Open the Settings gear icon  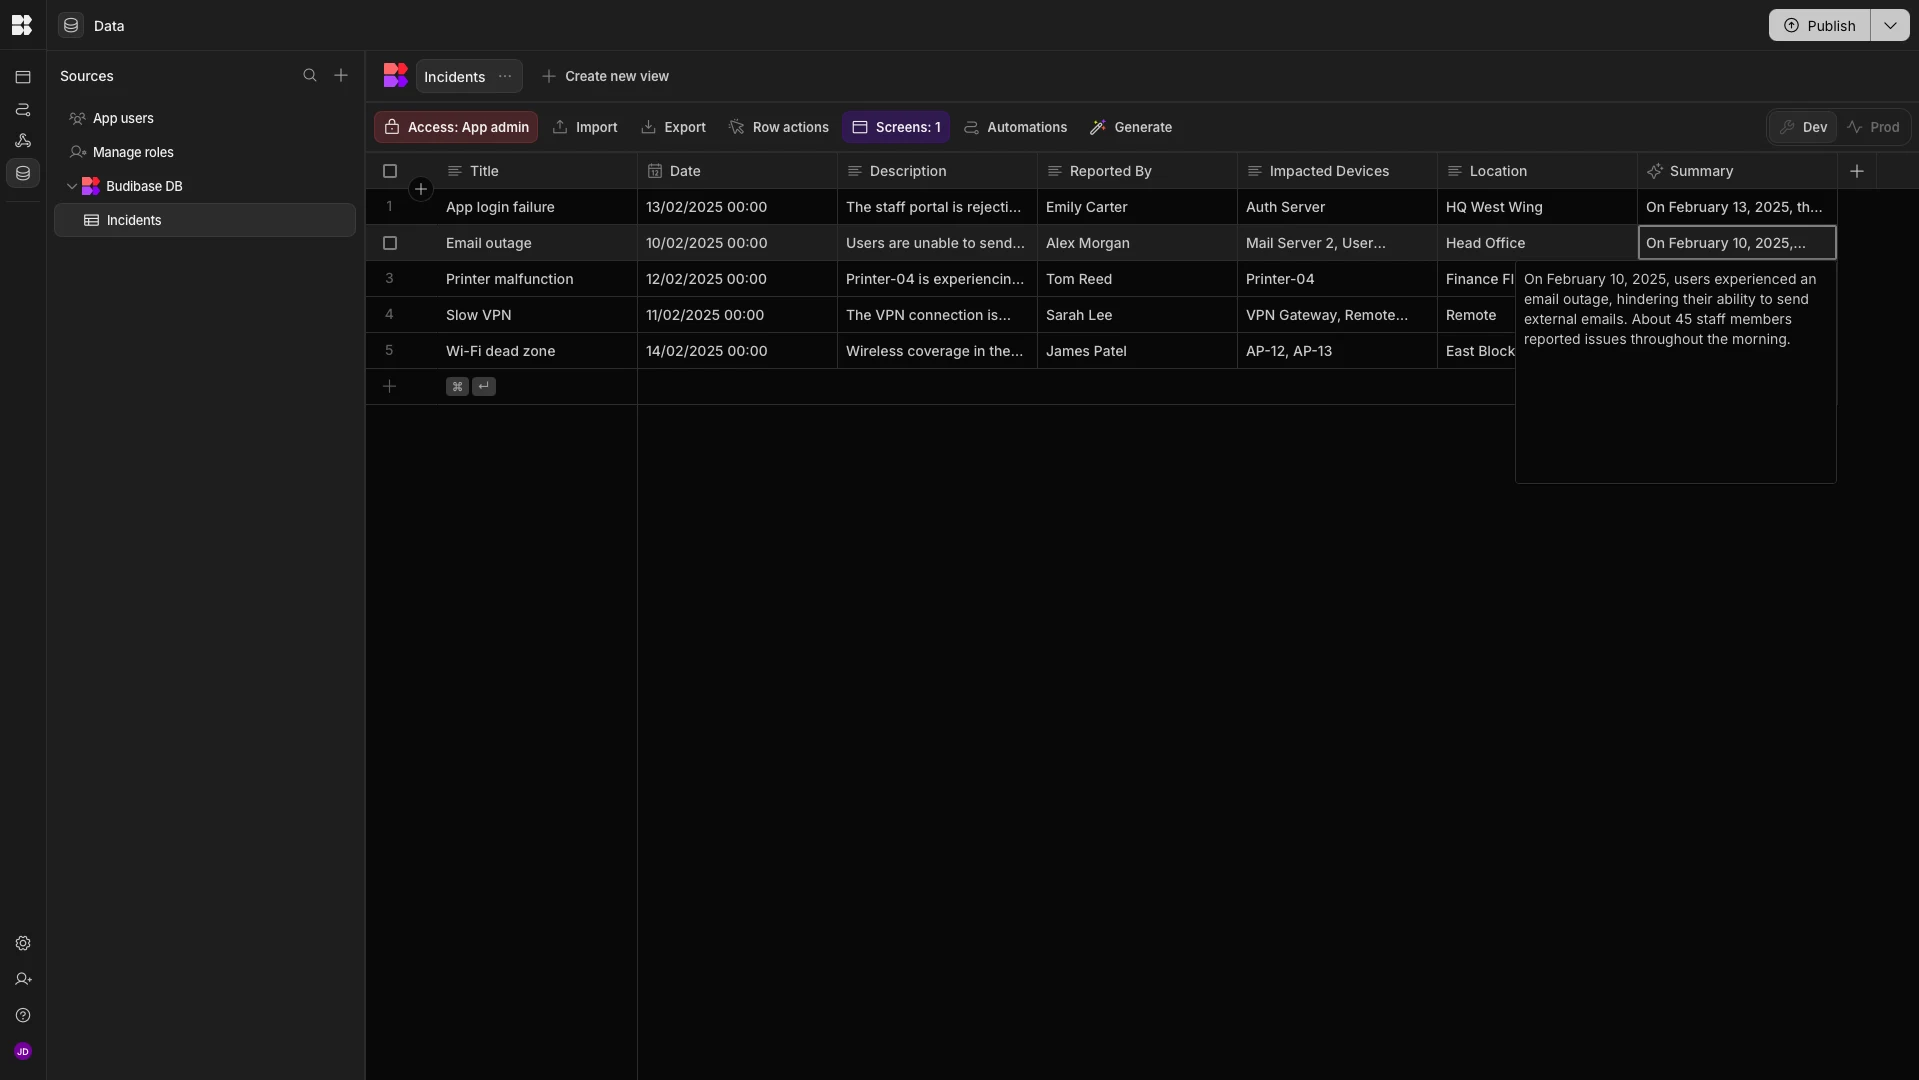[23, 943]
